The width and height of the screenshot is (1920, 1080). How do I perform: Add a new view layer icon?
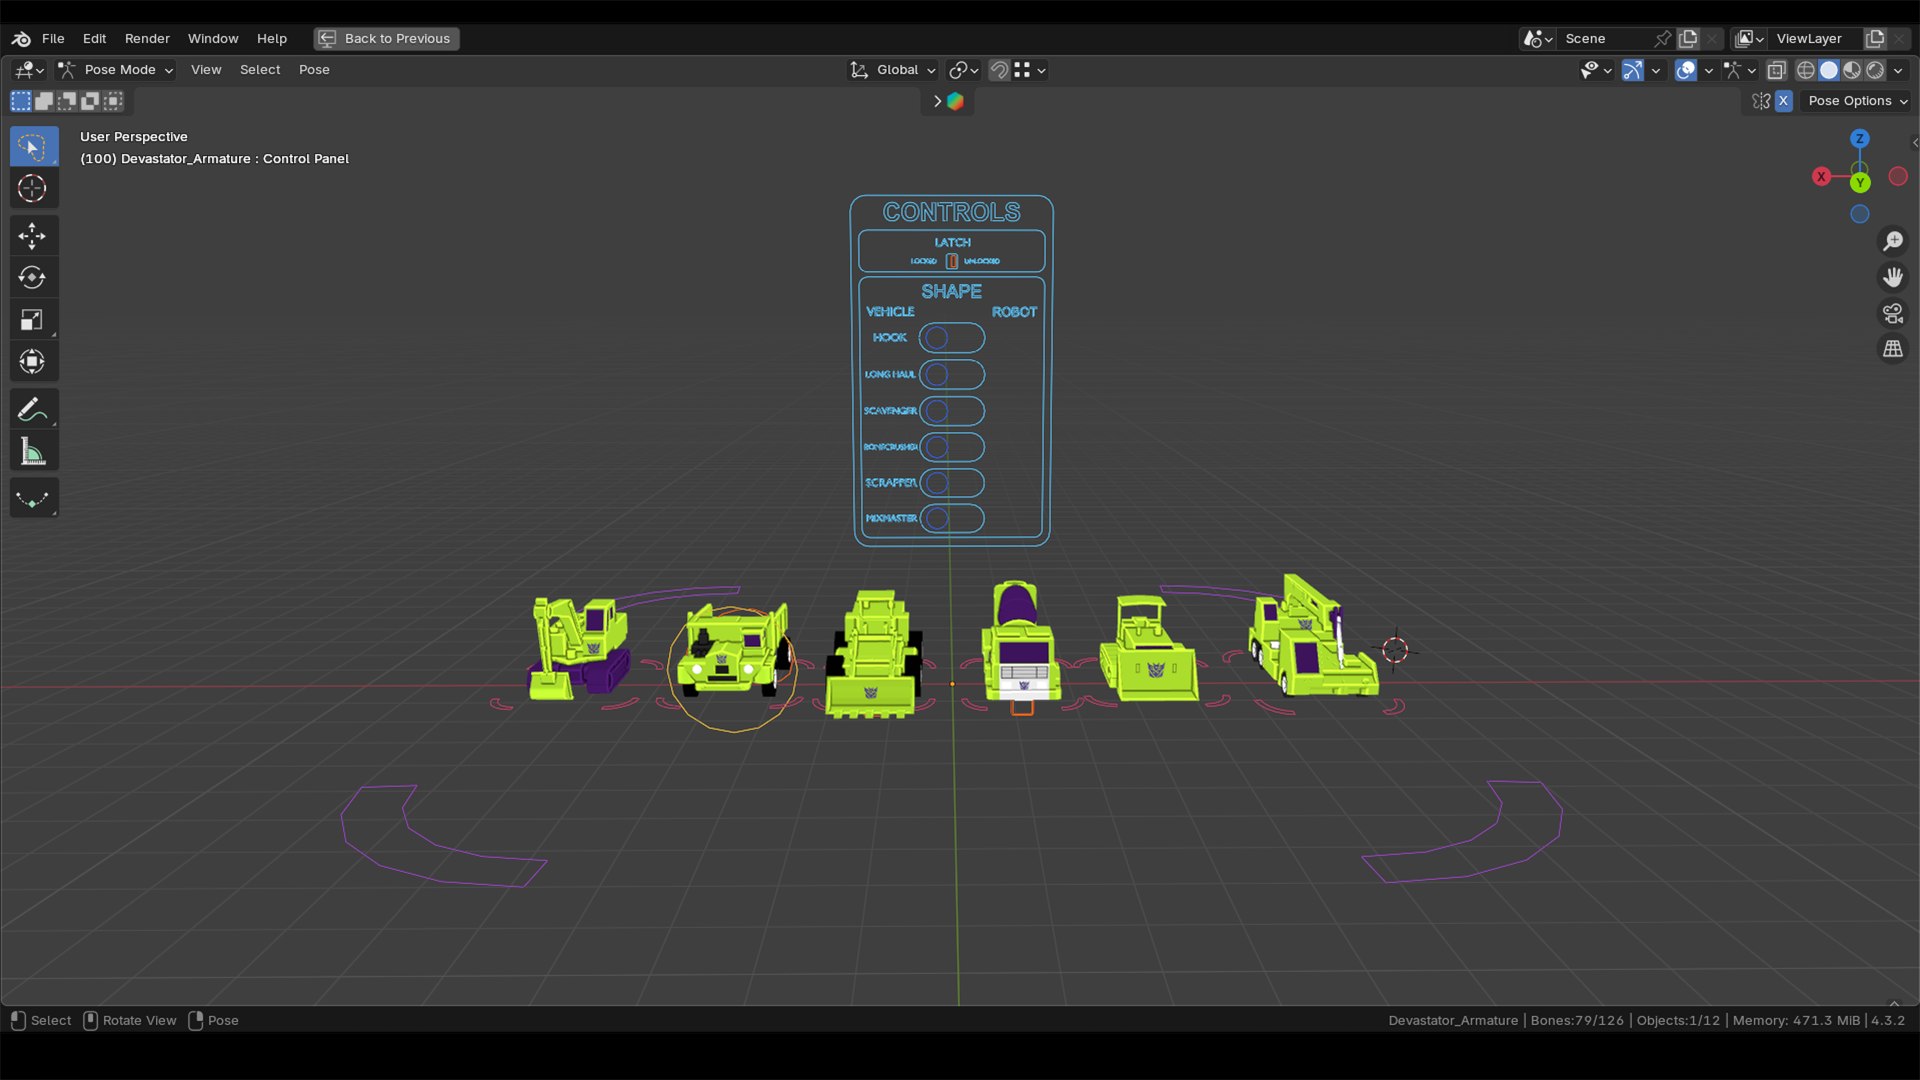tap(1875, 39)
